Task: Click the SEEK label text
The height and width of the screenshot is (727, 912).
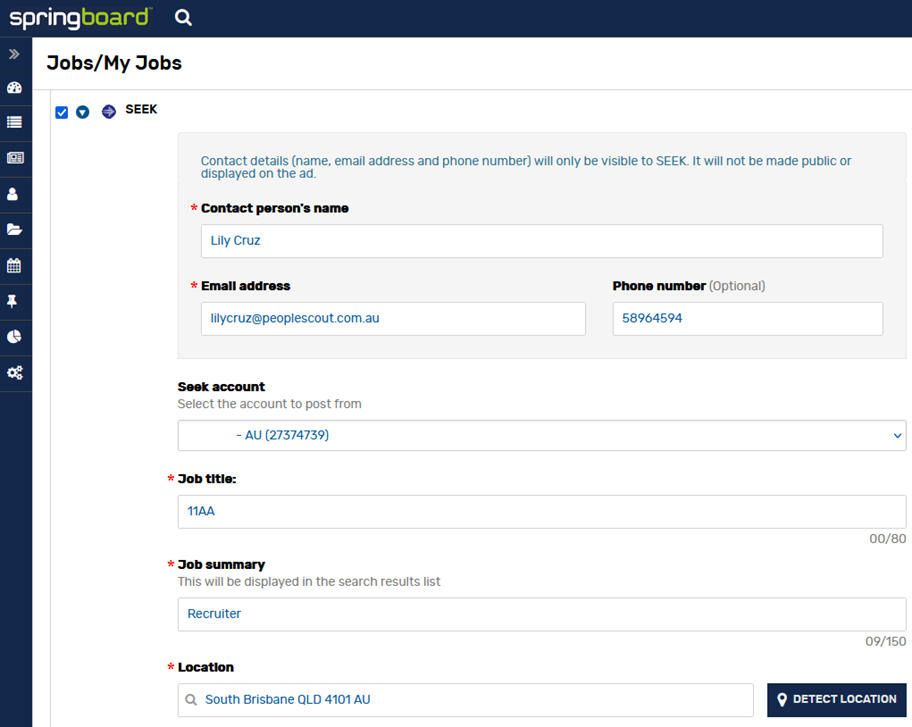Action: (x=141, y=109)
